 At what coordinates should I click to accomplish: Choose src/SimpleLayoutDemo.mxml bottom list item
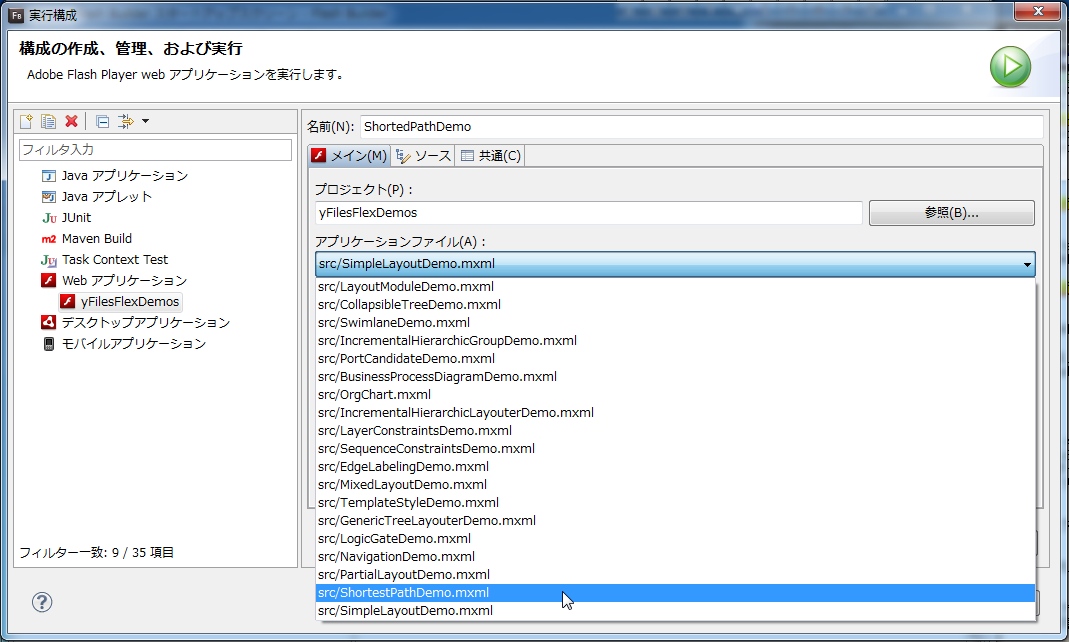click(675, 611)
